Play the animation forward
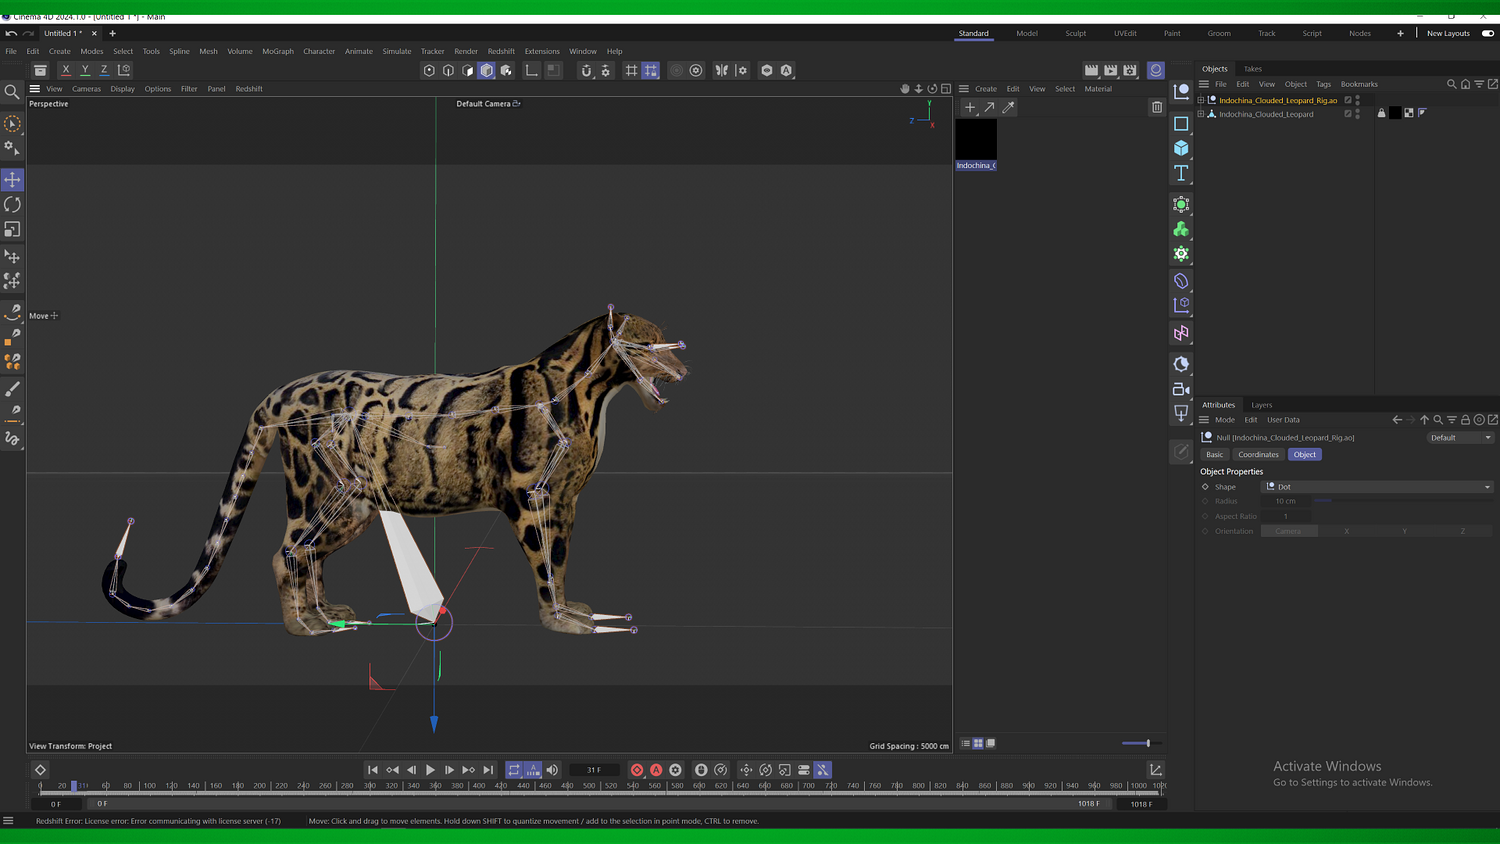The height and width of the screenshot is (844, 1500). coord(430,770)
